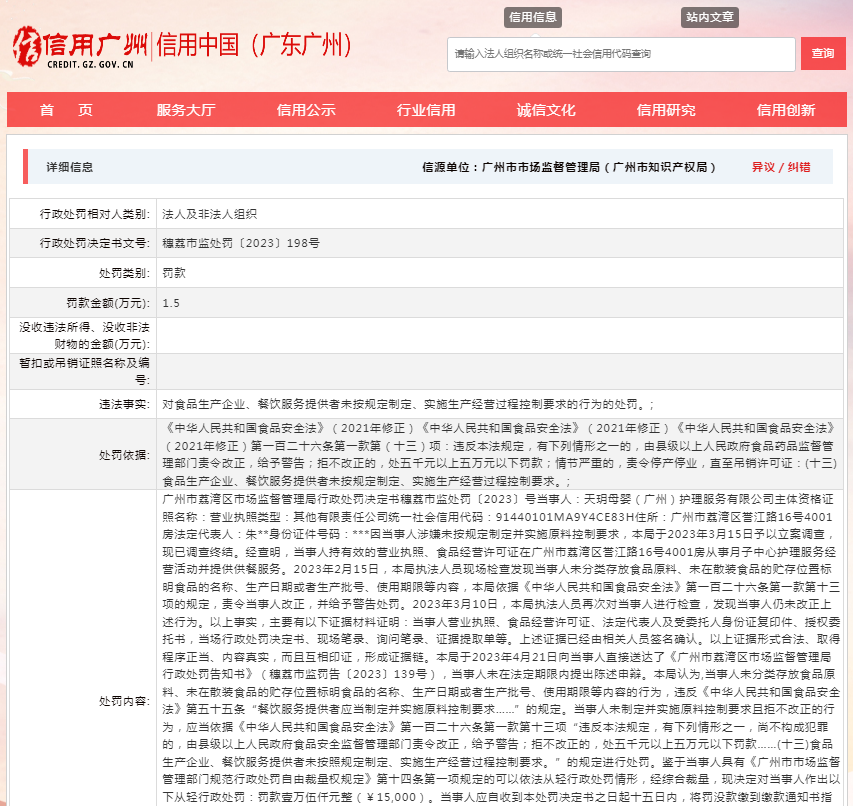This screenshot has height=806, width=853.
Task: Click the 处罚依据 row label
Action: point(125,455)
